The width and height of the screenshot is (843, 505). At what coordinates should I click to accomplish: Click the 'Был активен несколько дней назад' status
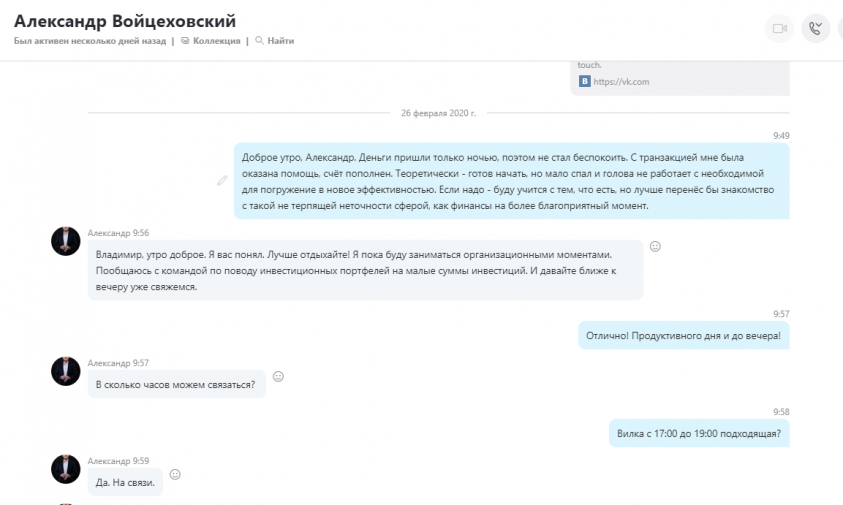tap(90, 41)
